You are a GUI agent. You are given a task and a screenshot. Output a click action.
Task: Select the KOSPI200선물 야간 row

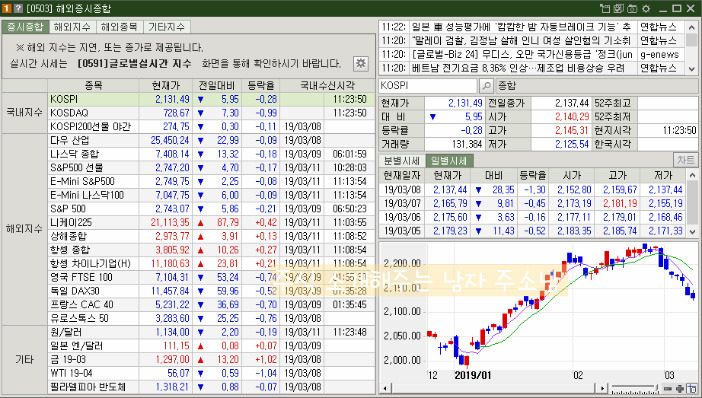[x=211, y=127]
